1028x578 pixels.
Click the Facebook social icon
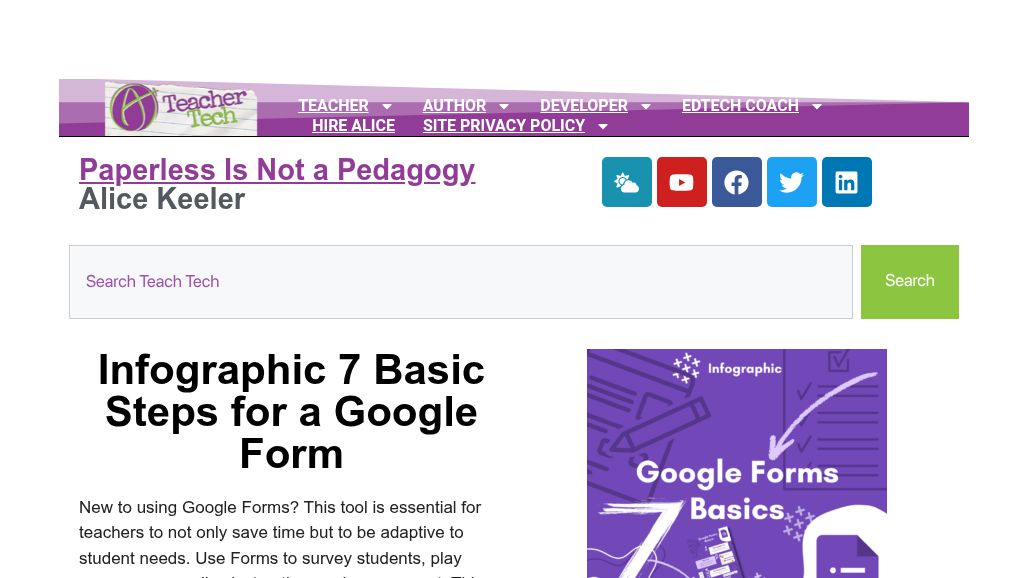tap(736, 182)
